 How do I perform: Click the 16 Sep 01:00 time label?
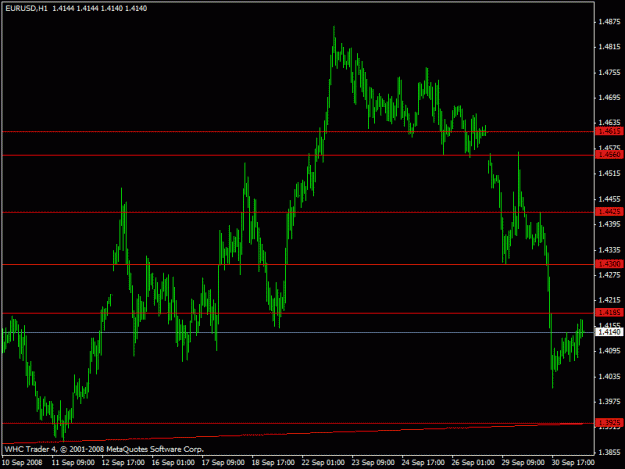173,463
